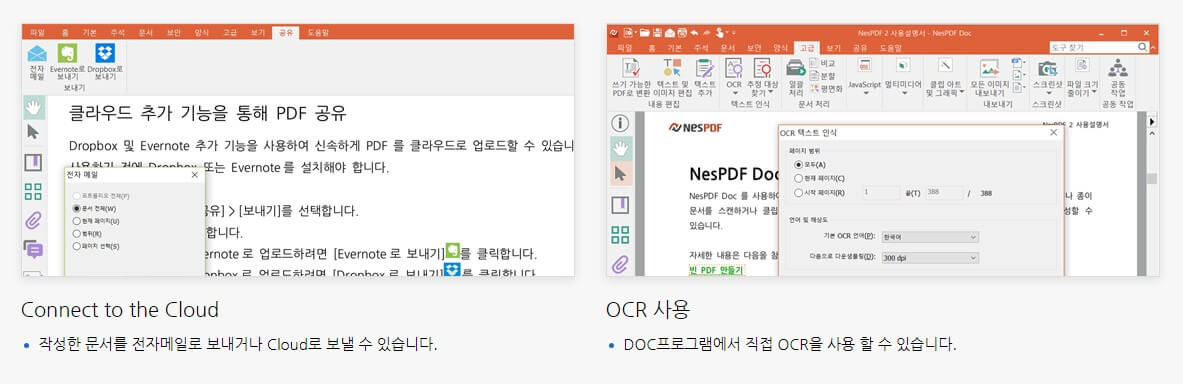Switch to 공유 tab in the cloud sharing window
1183x384 pixels.
286,32
